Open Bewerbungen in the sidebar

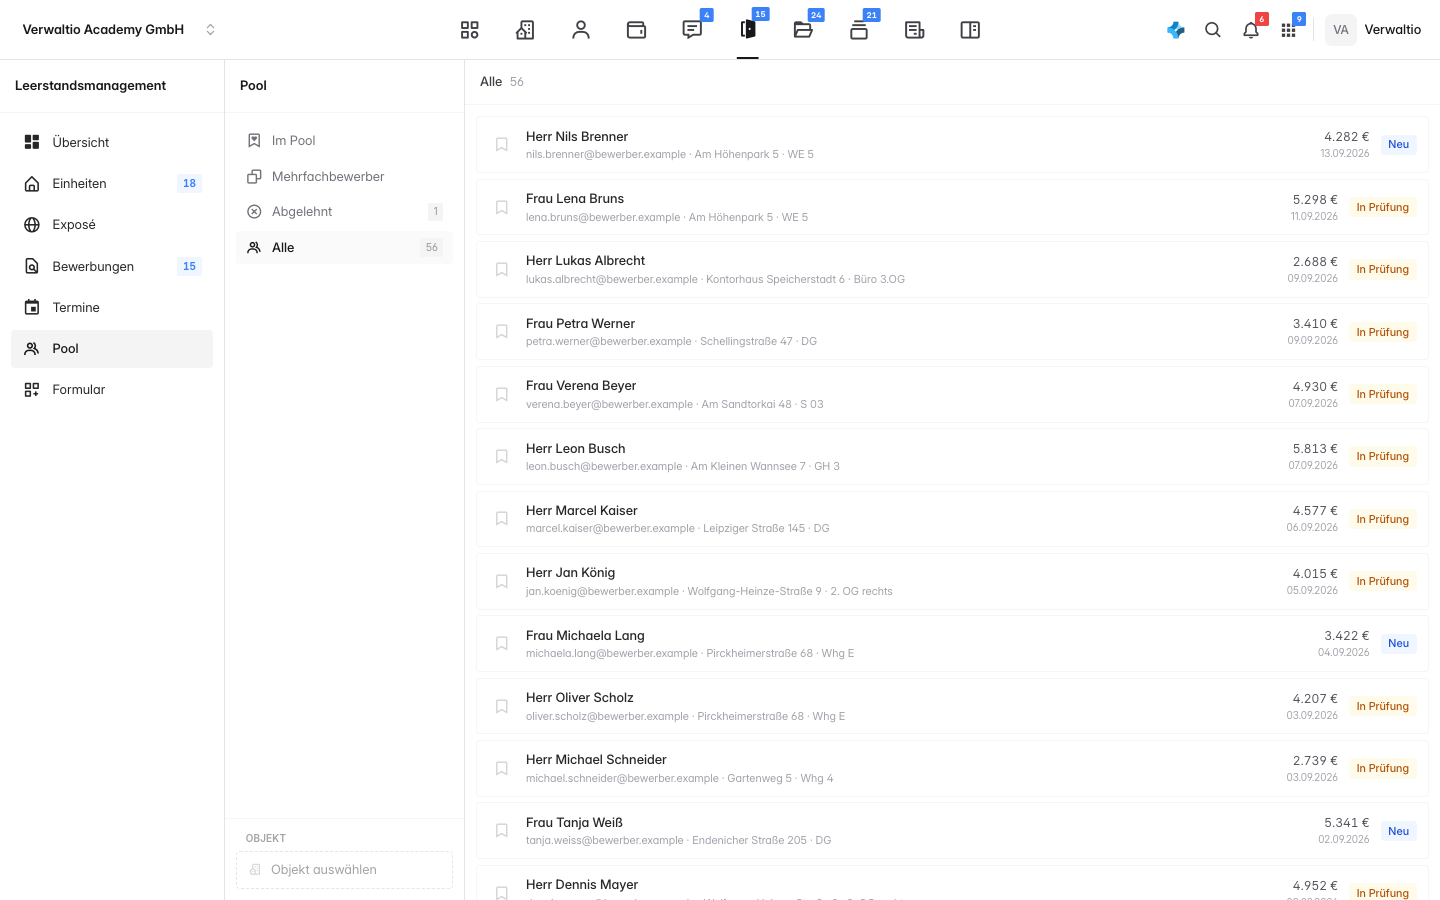pyautogui.click(x=112, y=266)
